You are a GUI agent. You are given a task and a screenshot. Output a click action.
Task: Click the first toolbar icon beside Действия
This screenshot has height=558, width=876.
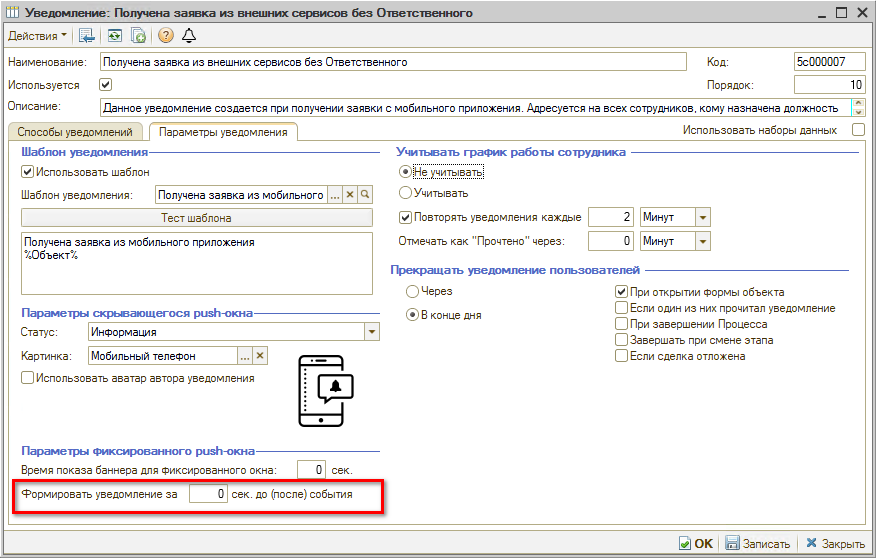click(x=87, y=36)
